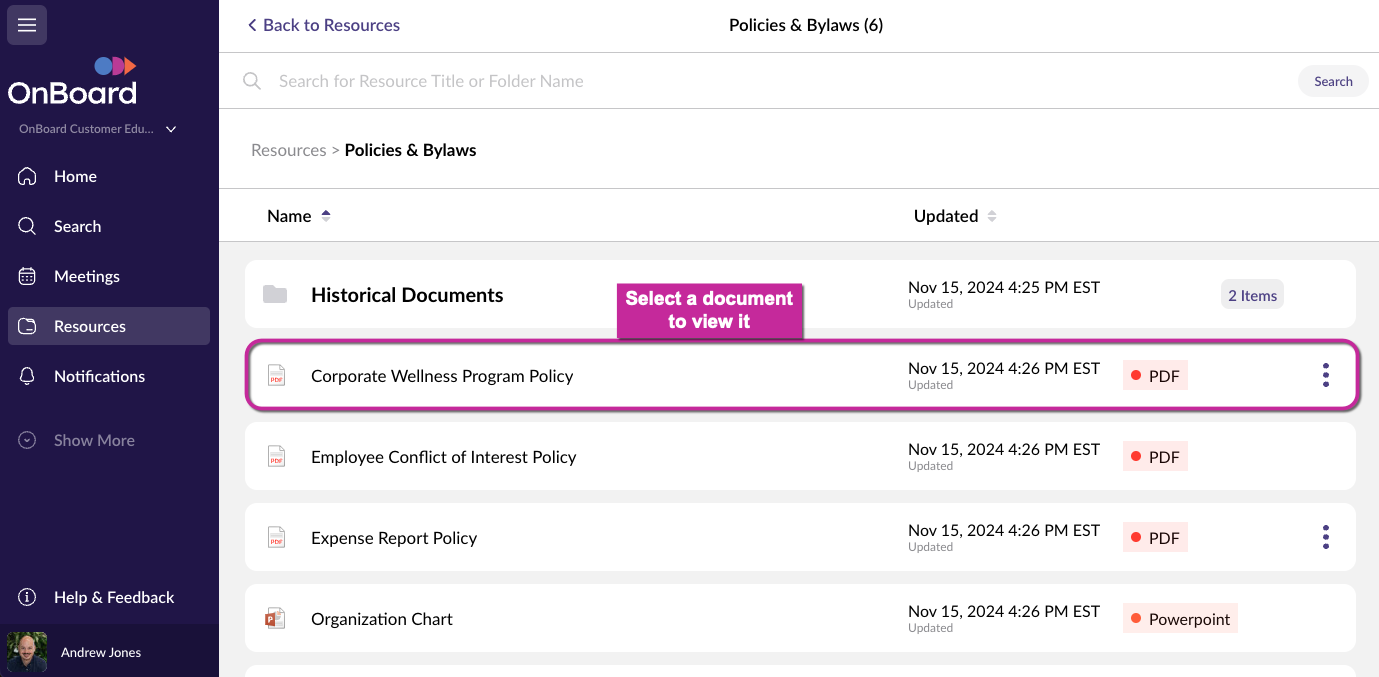Click the OnBoard logo

pyautogui.click(x=72, y=83)
